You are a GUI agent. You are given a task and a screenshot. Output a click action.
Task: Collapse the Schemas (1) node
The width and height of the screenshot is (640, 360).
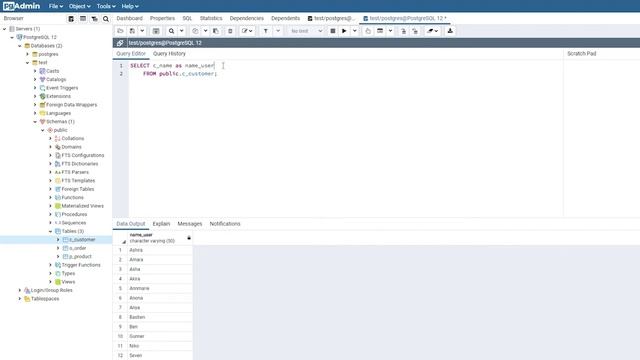[35, 122]
